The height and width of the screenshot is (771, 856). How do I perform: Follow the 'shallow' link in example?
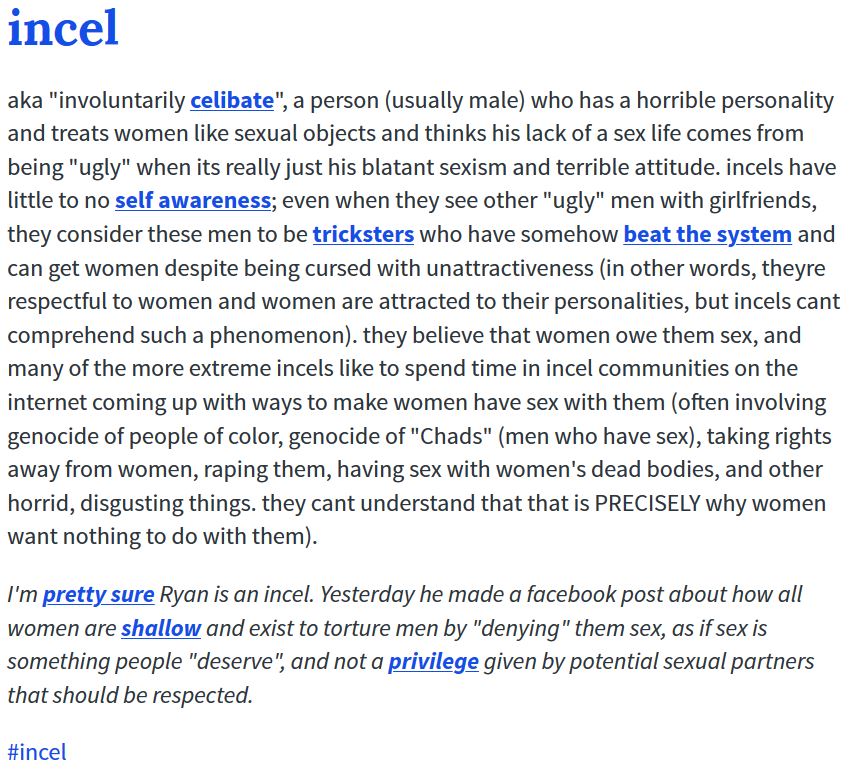click(161, 628)
